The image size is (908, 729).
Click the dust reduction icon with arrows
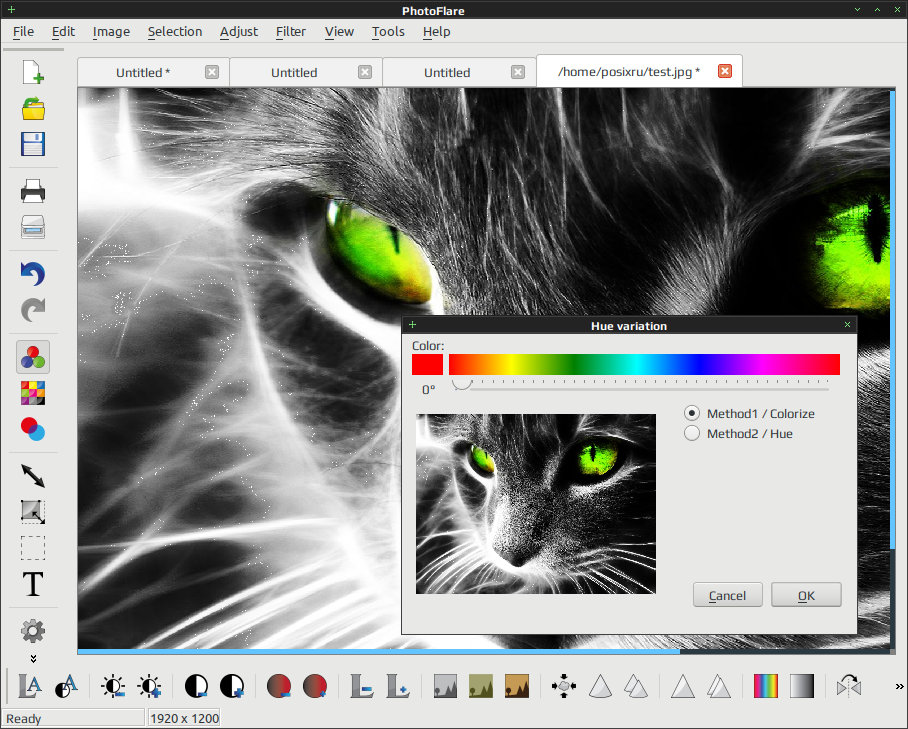click(x=564, y=686)
